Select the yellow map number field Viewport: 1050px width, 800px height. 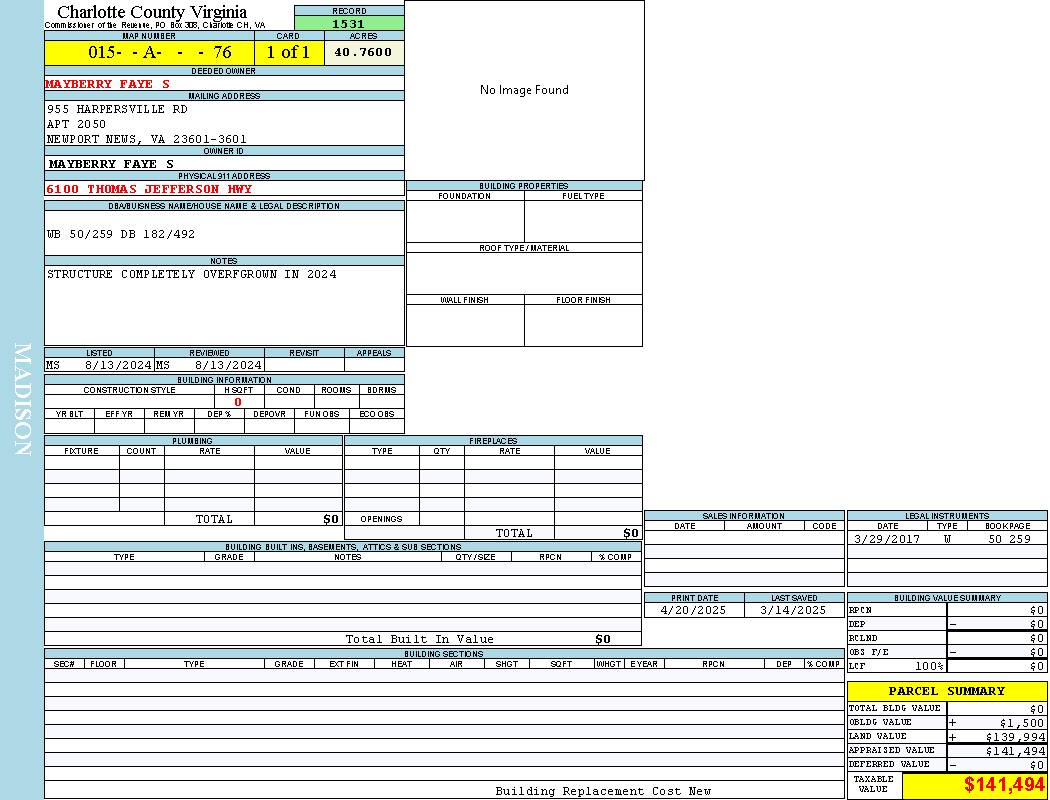[149, 52]
